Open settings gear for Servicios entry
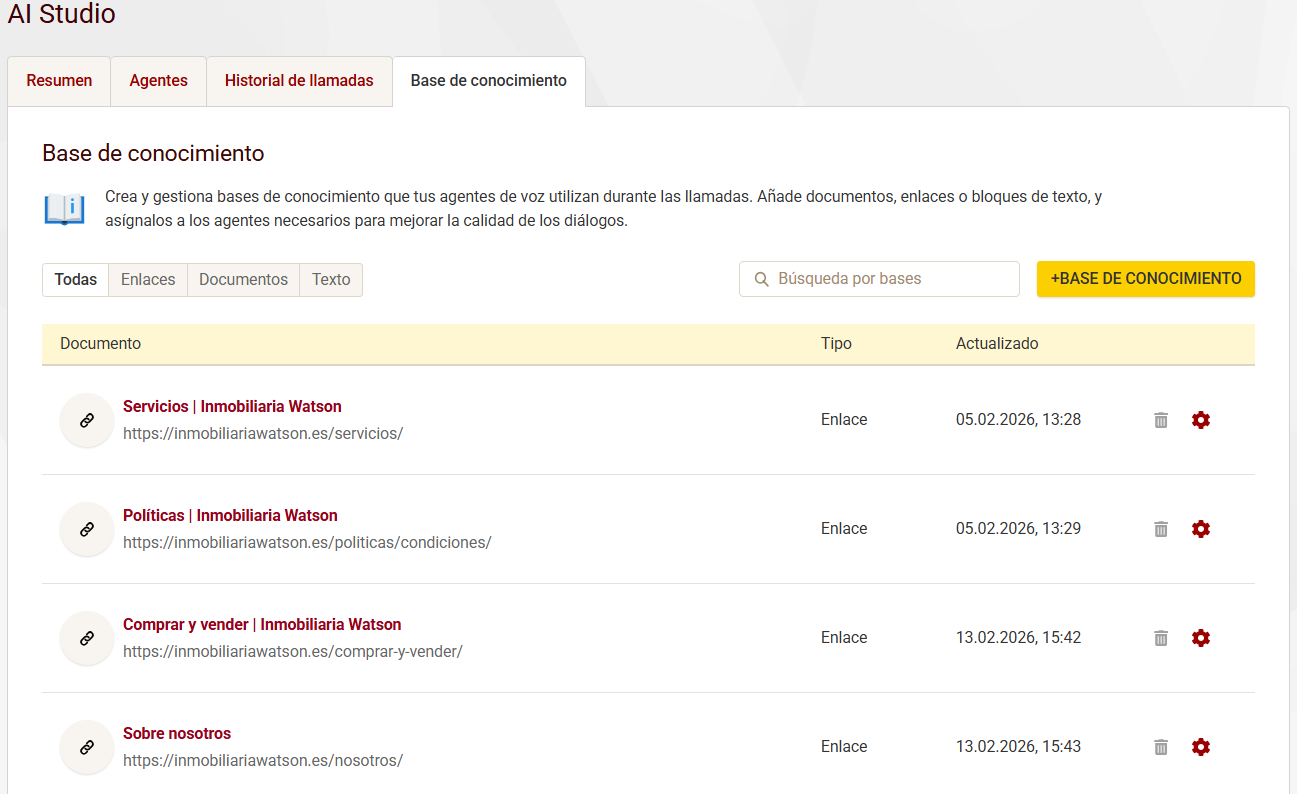 [1201, 420]
